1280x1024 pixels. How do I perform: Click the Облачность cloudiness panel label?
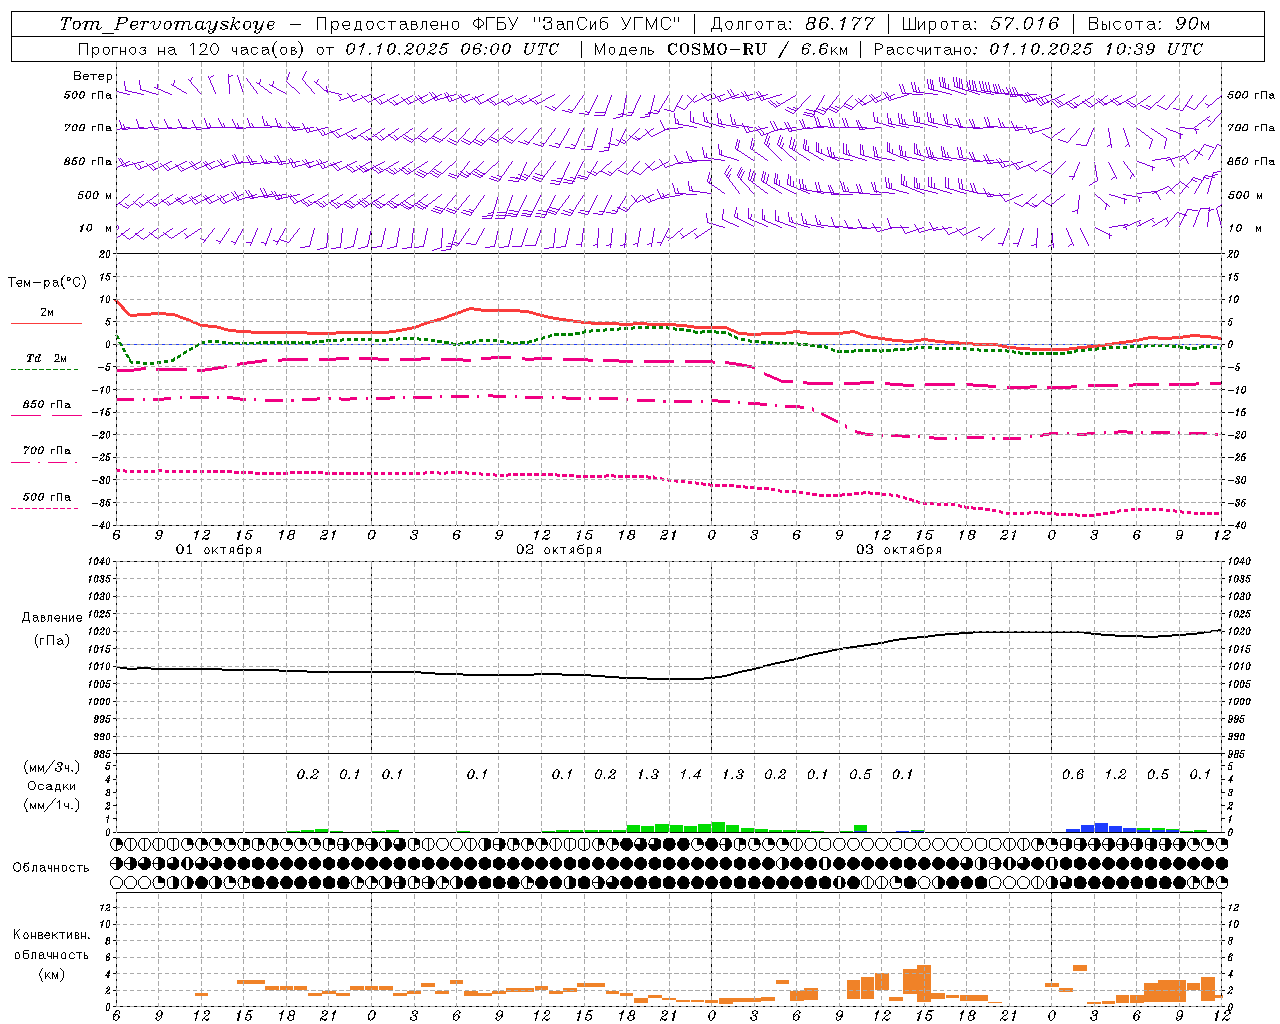[51, 868]
